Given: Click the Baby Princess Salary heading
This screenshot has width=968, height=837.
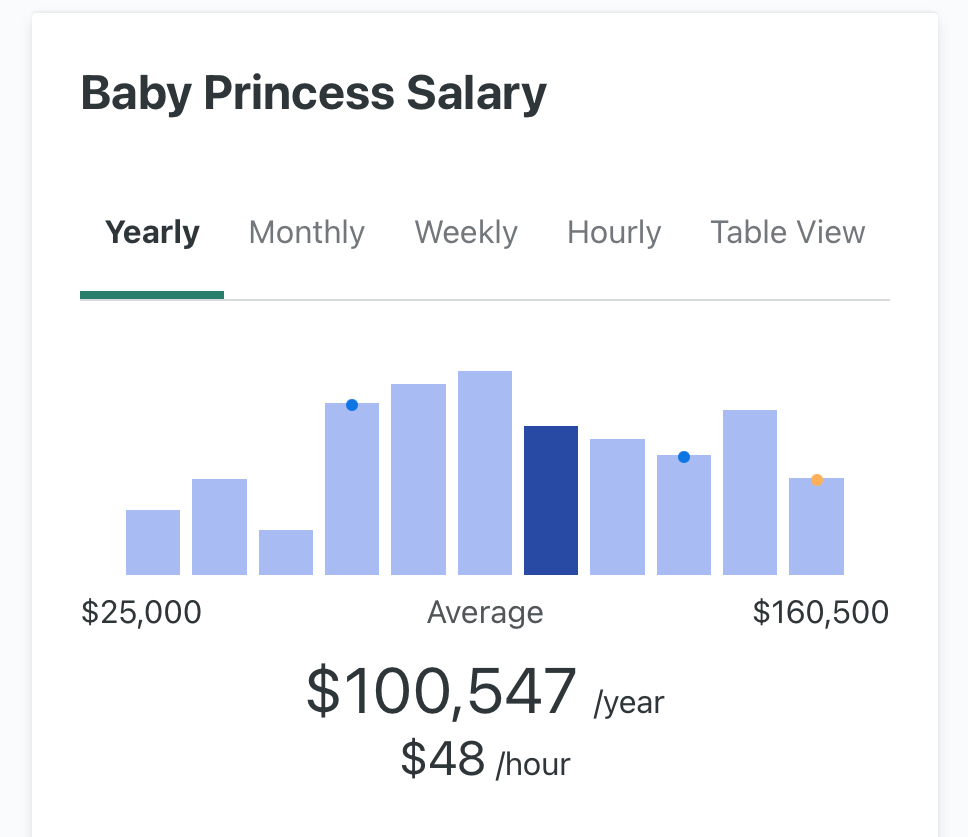Looking at the screenshot, I should click(x=313, y=94).
